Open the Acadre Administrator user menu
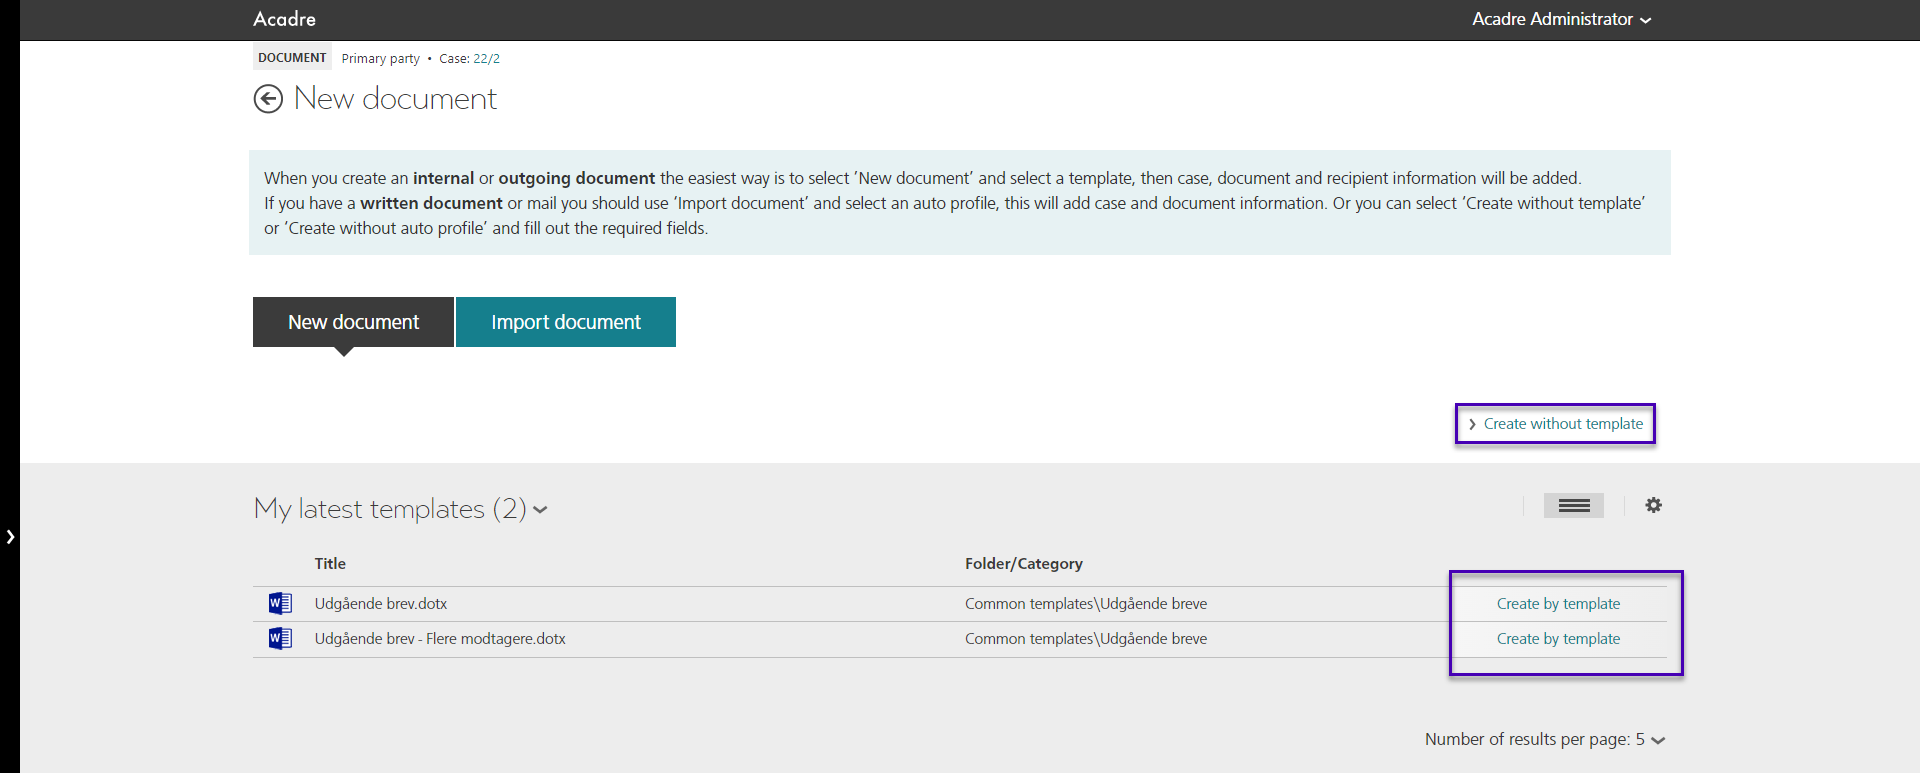 [x=1561, y=19]
